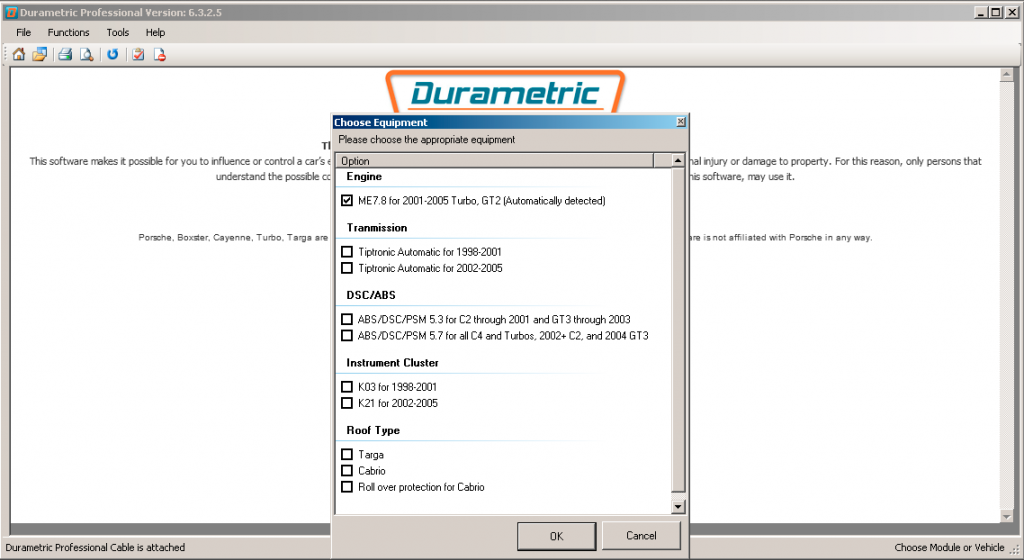Click the document with red stop icon
The width and height of the screenshot is (1024, 560).
pos(160,55)
